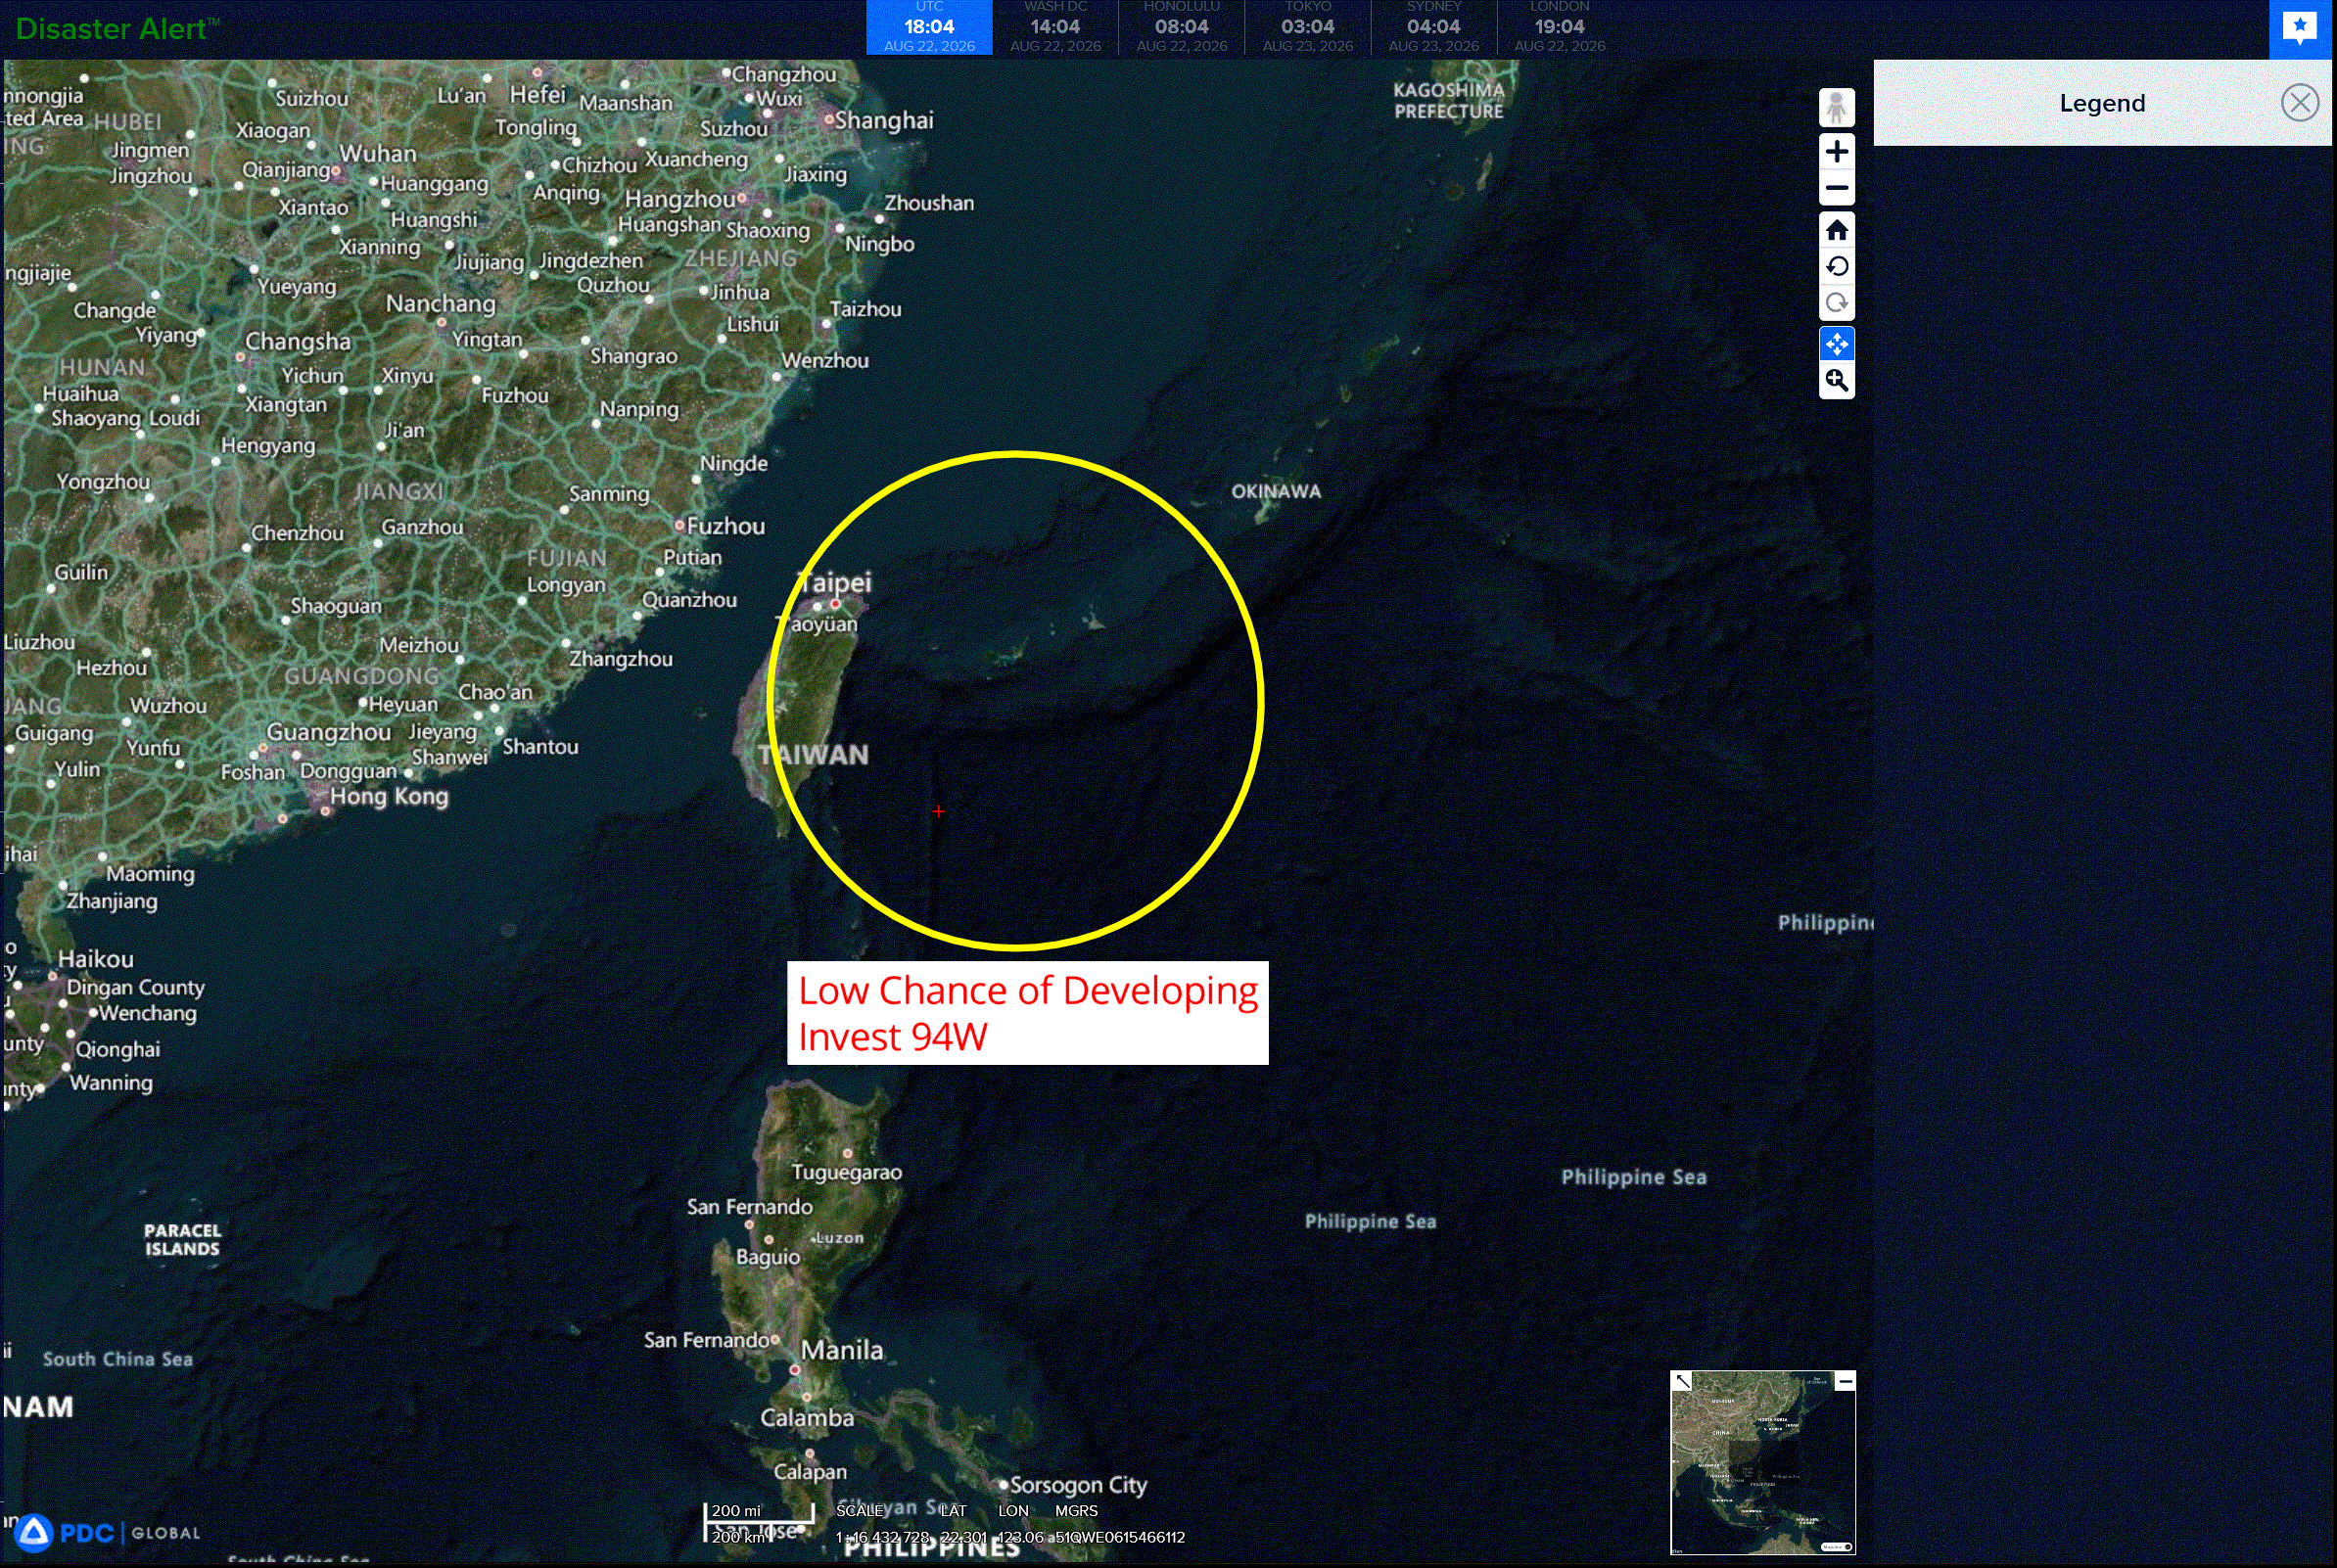The width and height of the screenshot is (2337, 1568).
Task: Select the London time clock
Action: [1559, 28]
